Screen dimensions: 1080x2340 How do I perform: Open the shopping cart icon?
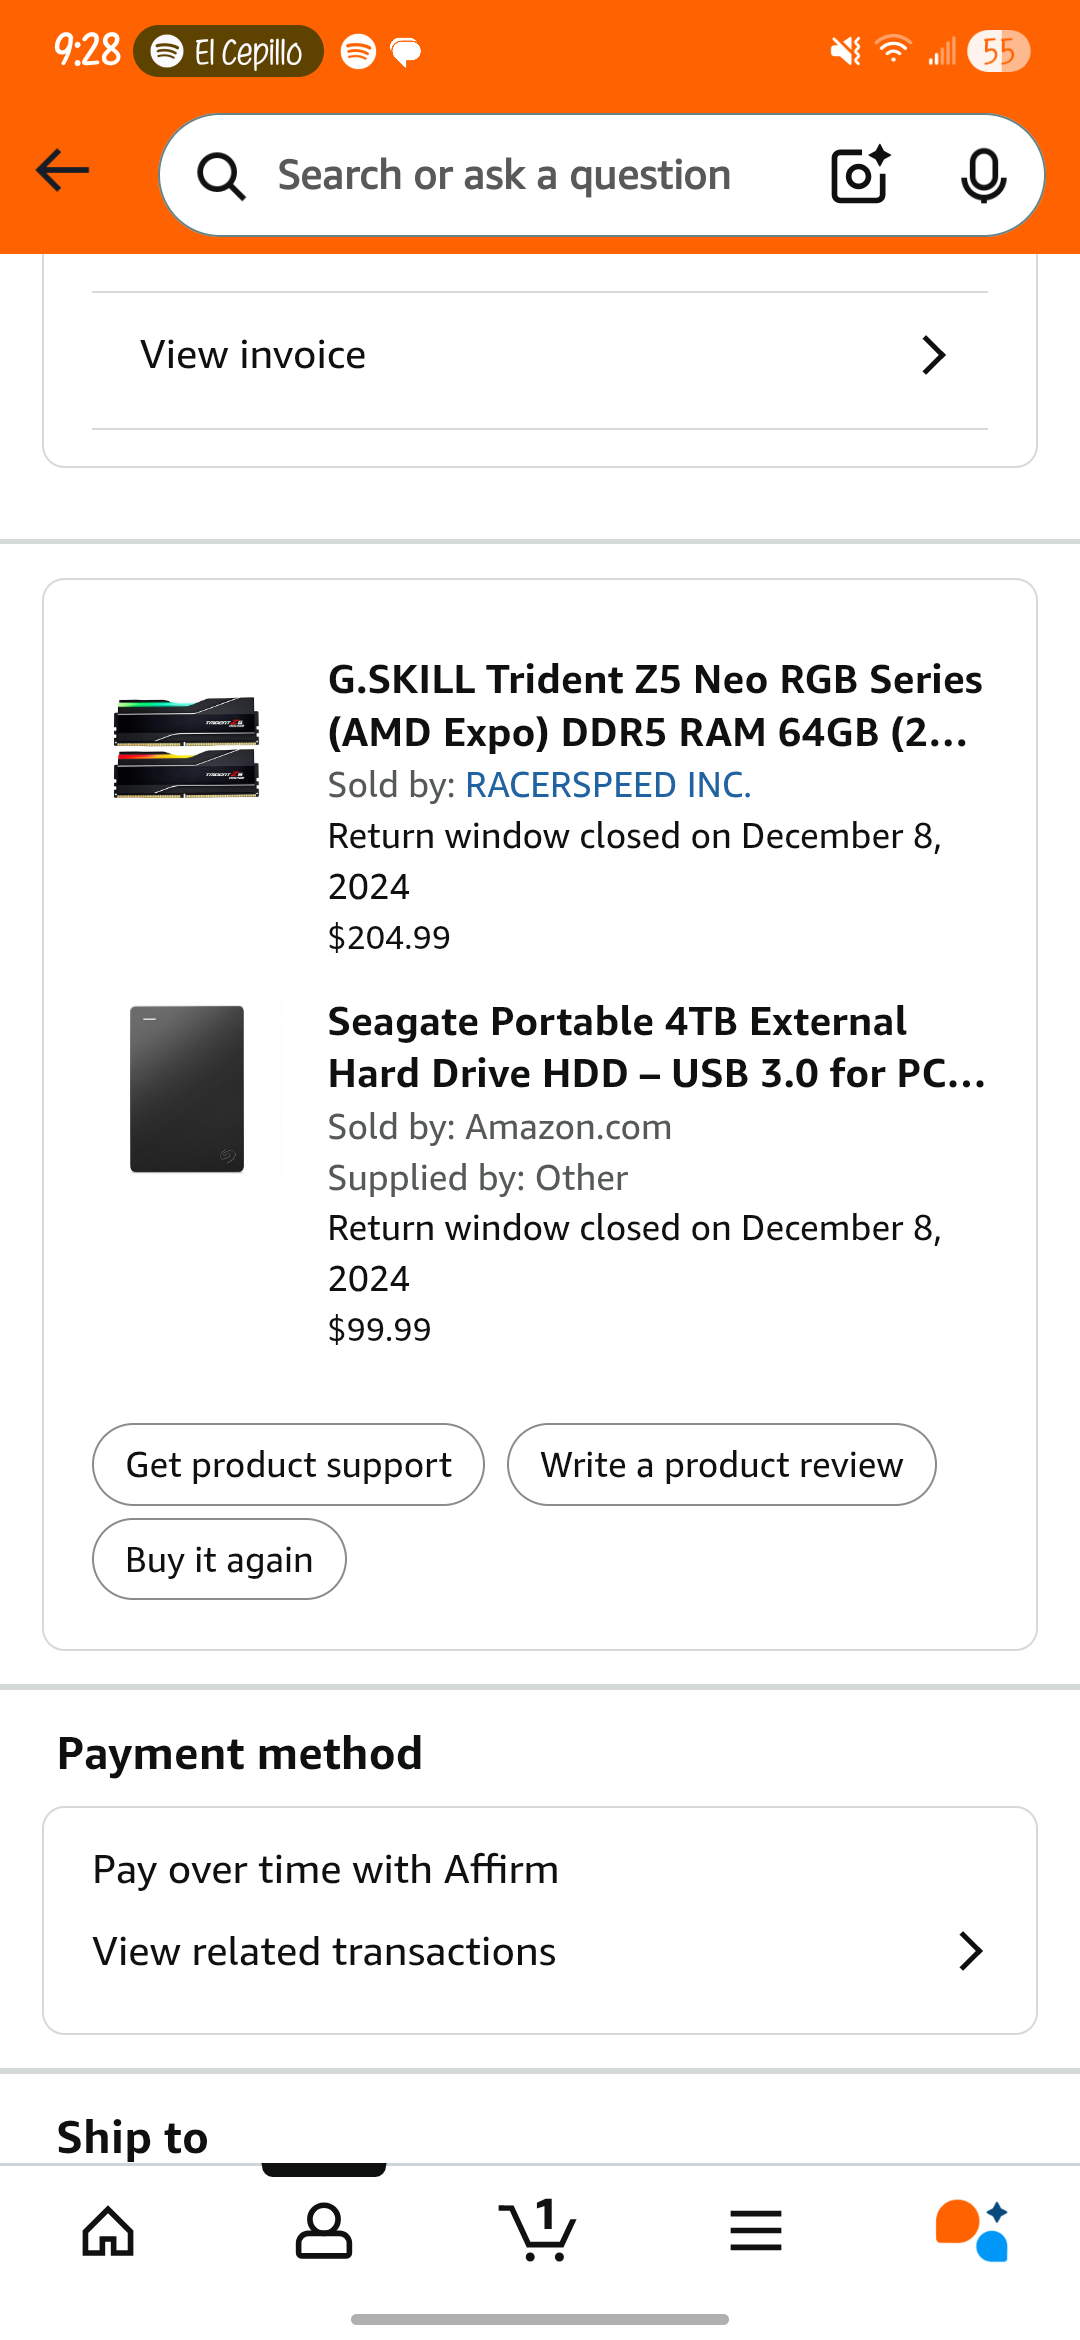539,2230
